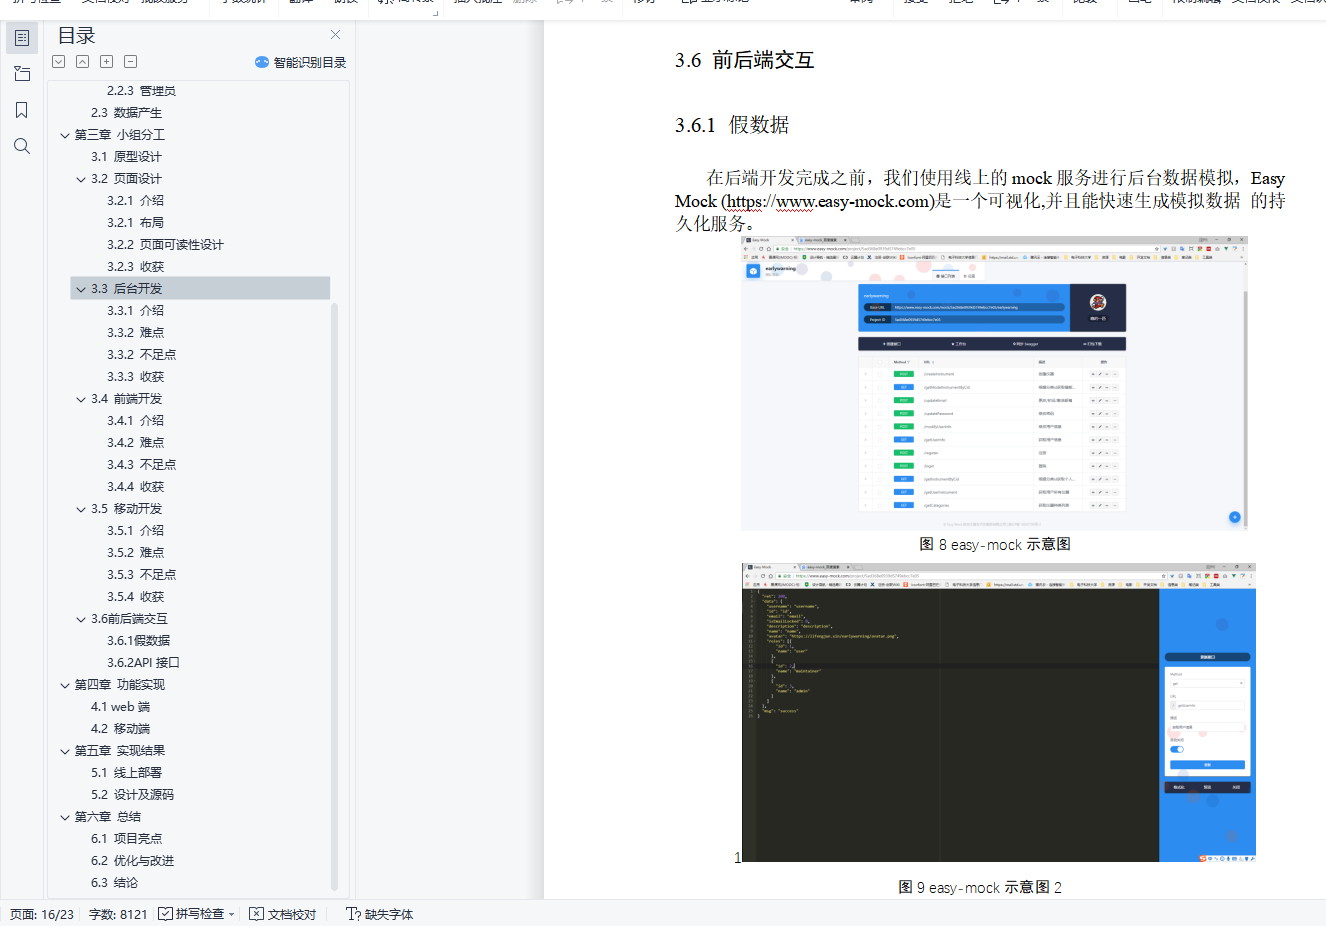Go to 3.4.4 收获 outline entry
Viewport: 1326px width, 926px height.
[x=135, y=487]
